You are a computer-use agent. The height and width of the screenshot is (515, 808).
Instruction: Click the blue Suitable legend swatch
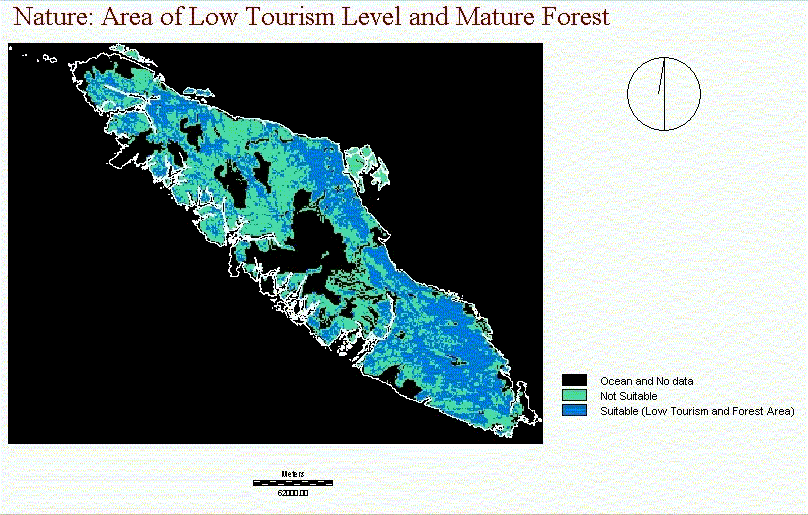tap(574, 410)
